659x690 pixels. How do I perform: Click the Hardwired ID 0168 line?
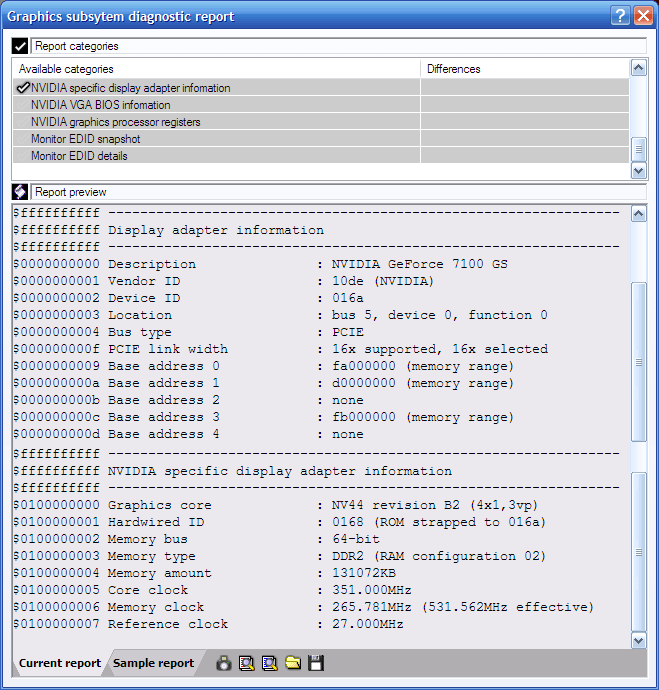[x=280, y=522]
